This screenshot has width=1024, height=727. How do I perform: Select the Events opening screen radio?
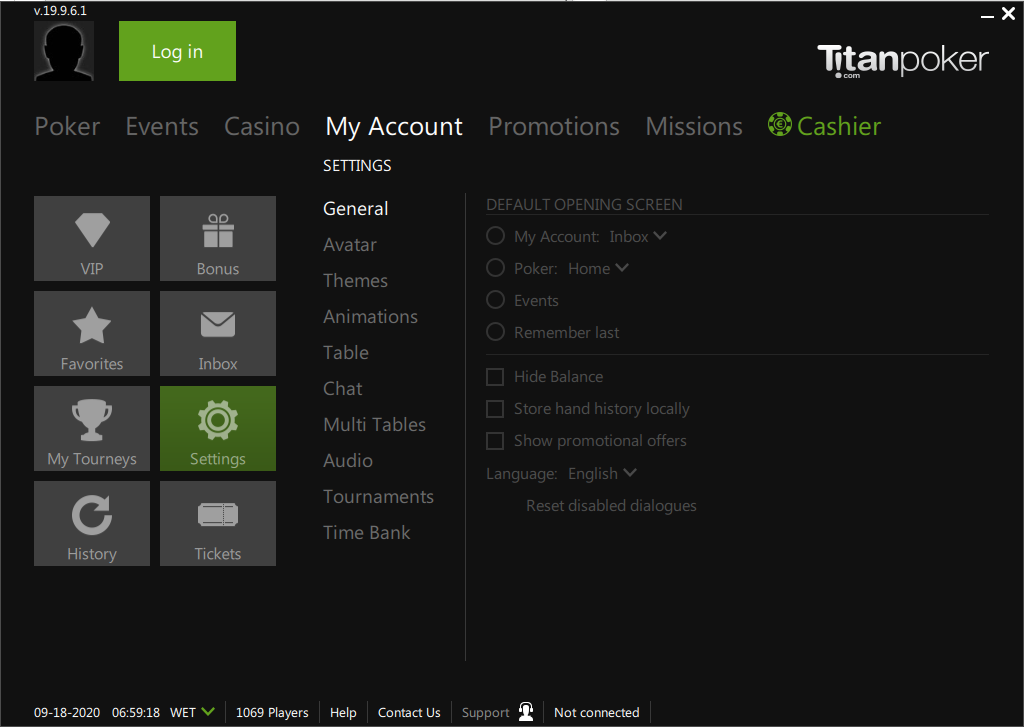click(x=496, y=300)
